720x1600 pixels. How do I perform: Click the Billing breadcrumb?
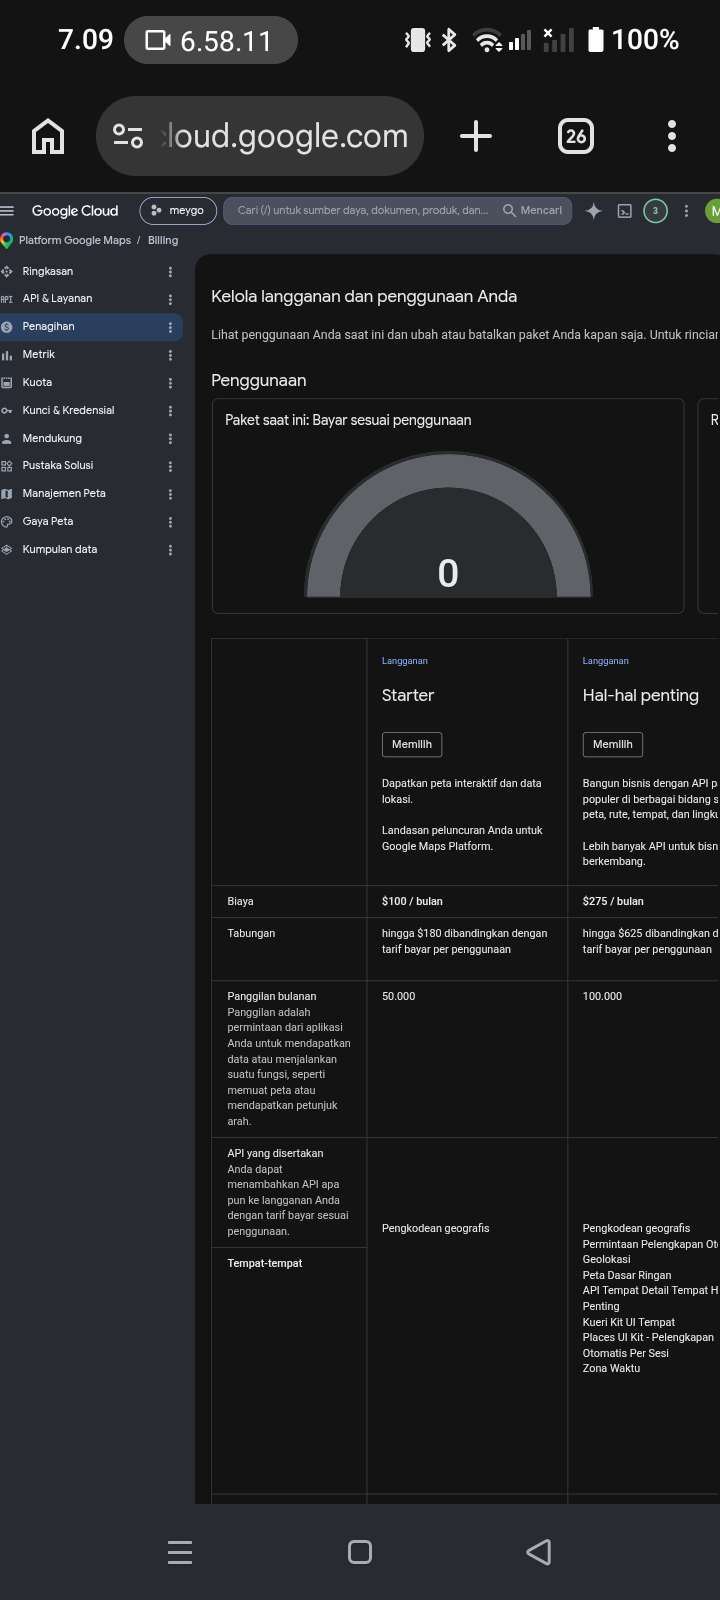(163, 240)
